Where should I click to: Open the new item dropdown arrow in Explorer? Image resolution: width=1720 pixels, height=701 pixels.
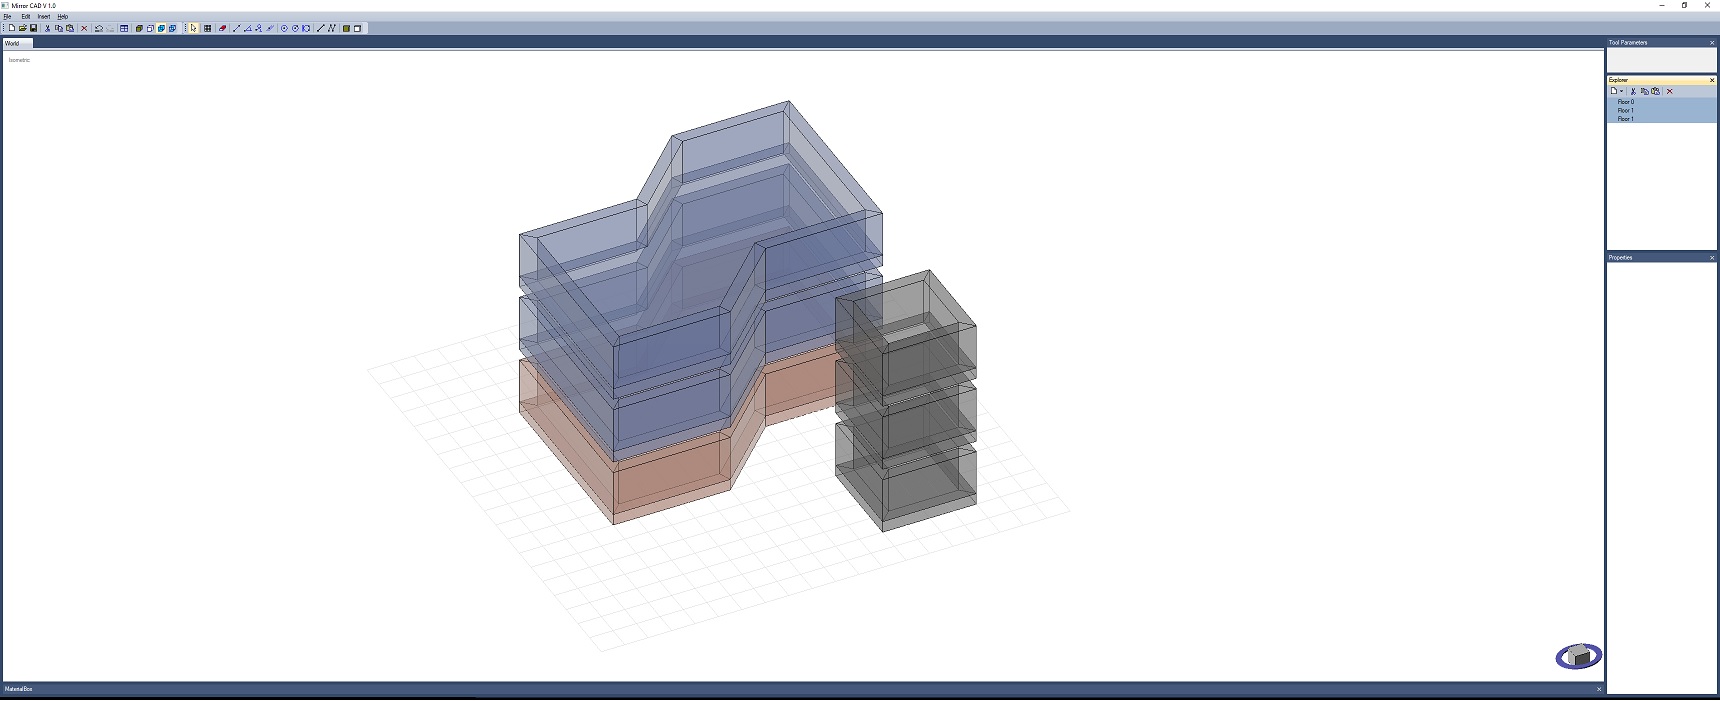(1621, 91)
